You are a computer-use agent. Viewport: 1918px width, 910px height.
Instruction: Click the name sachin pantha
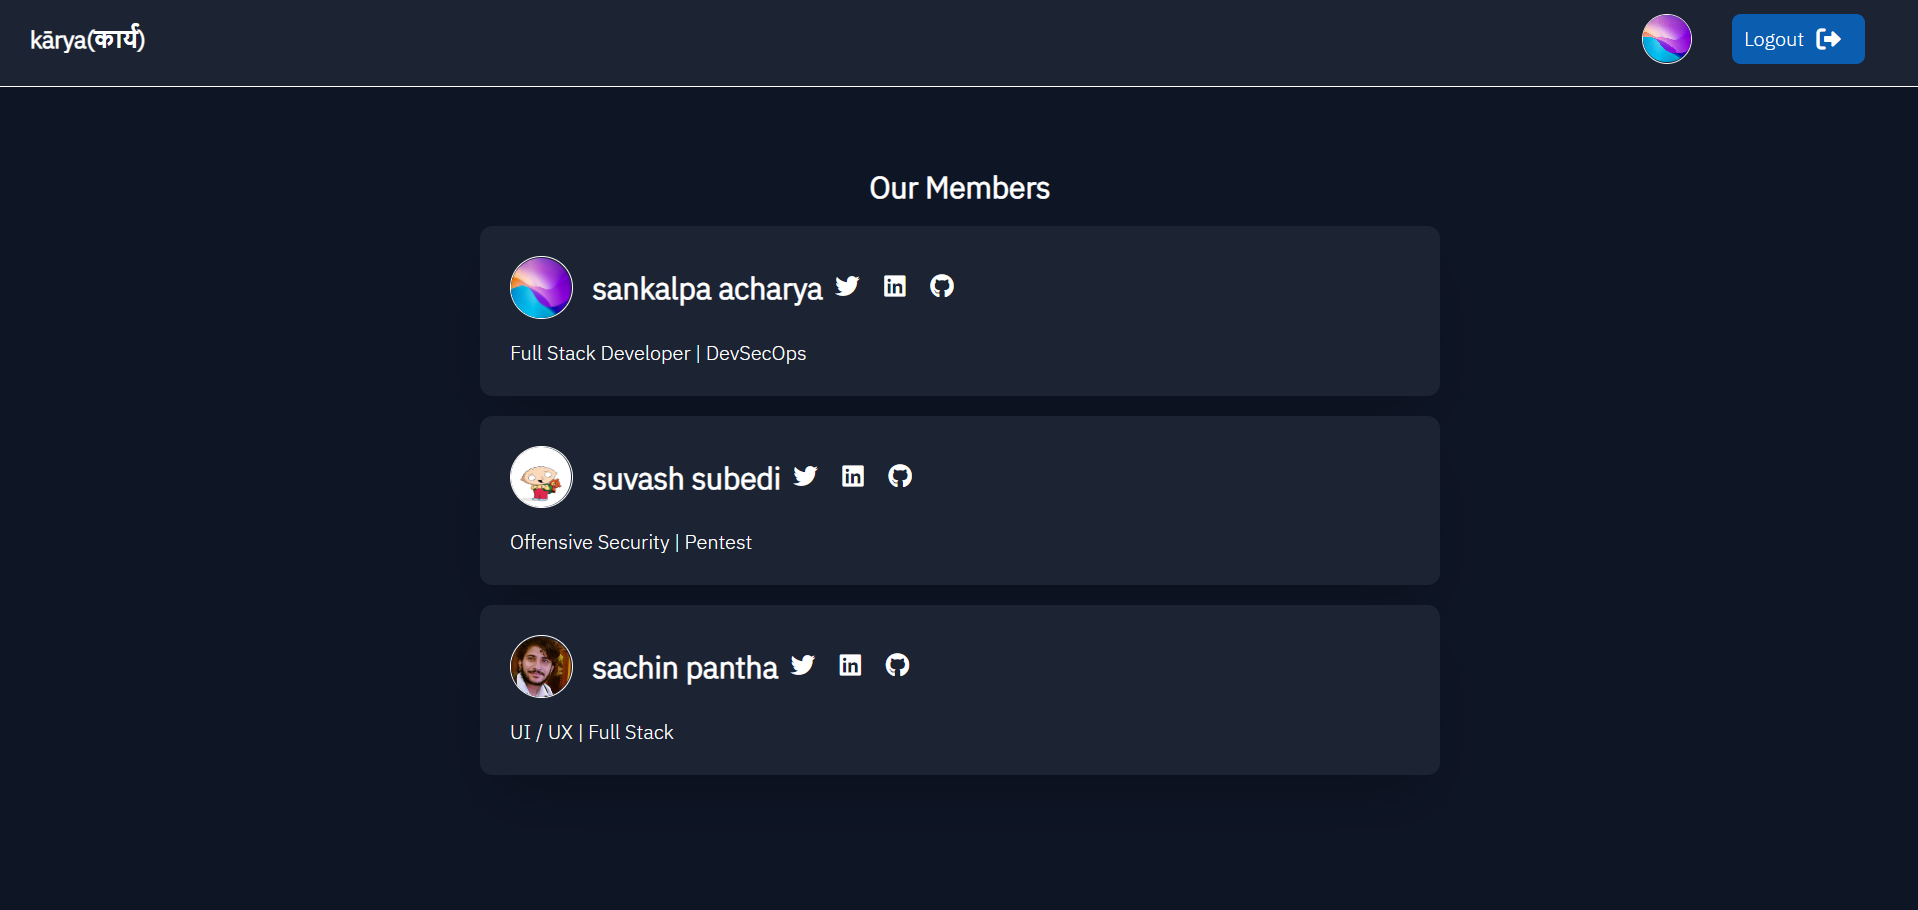(x=684, y=667)
